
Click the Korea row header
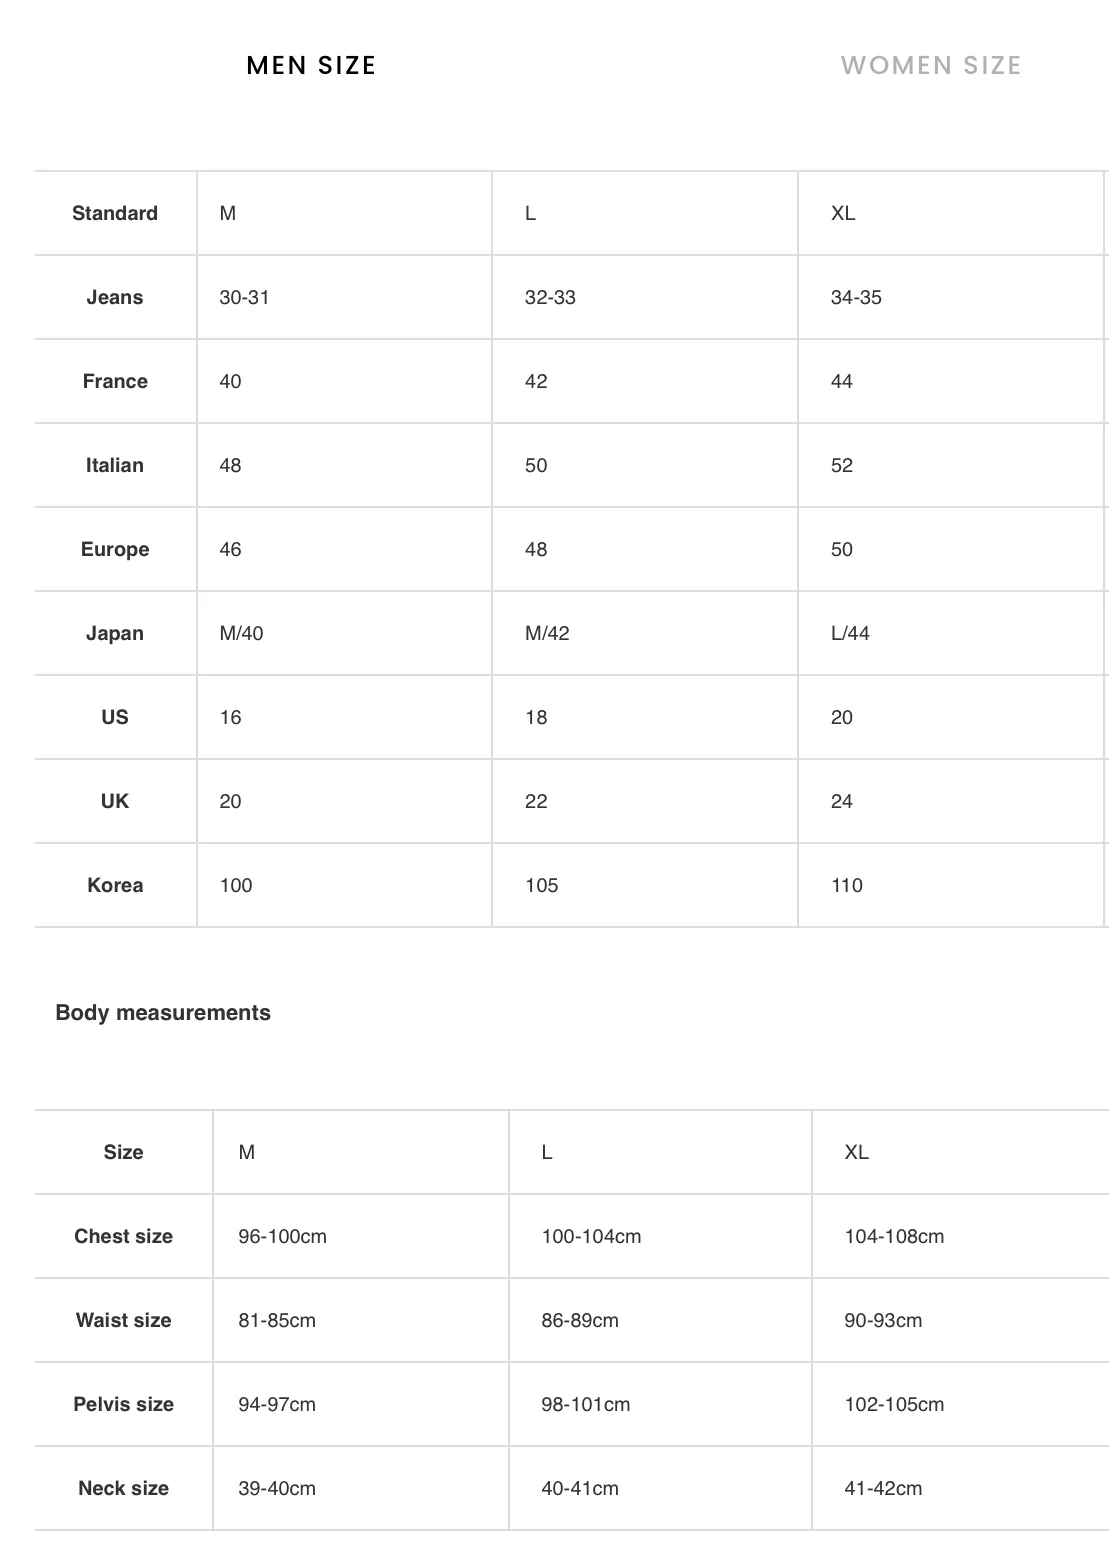click(115, 885)
